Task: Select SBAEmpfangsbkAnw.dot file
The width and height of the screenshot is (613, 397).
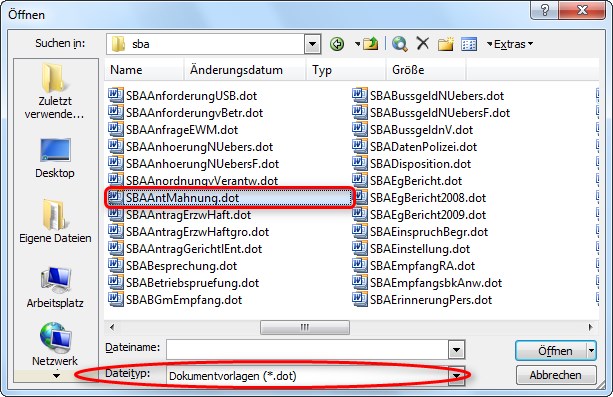Action: (x=427, y=283)
